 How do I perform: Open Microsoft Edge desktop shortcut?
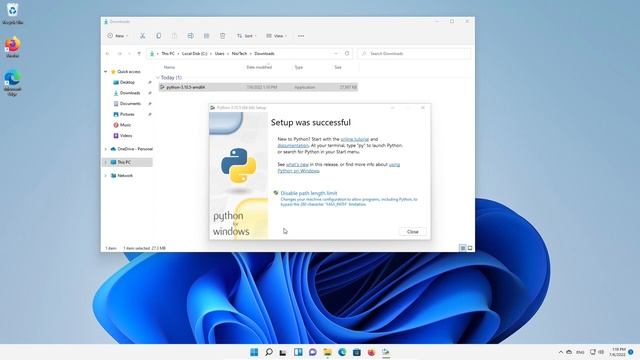click(13, 83)
